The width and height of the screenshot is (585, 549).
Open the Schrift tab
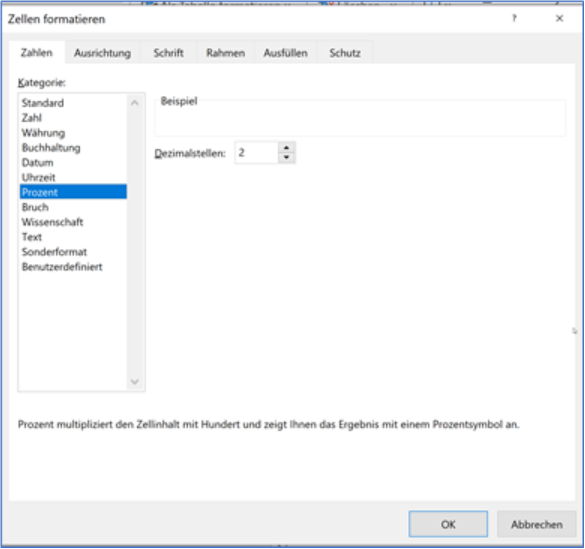point(168,53)
